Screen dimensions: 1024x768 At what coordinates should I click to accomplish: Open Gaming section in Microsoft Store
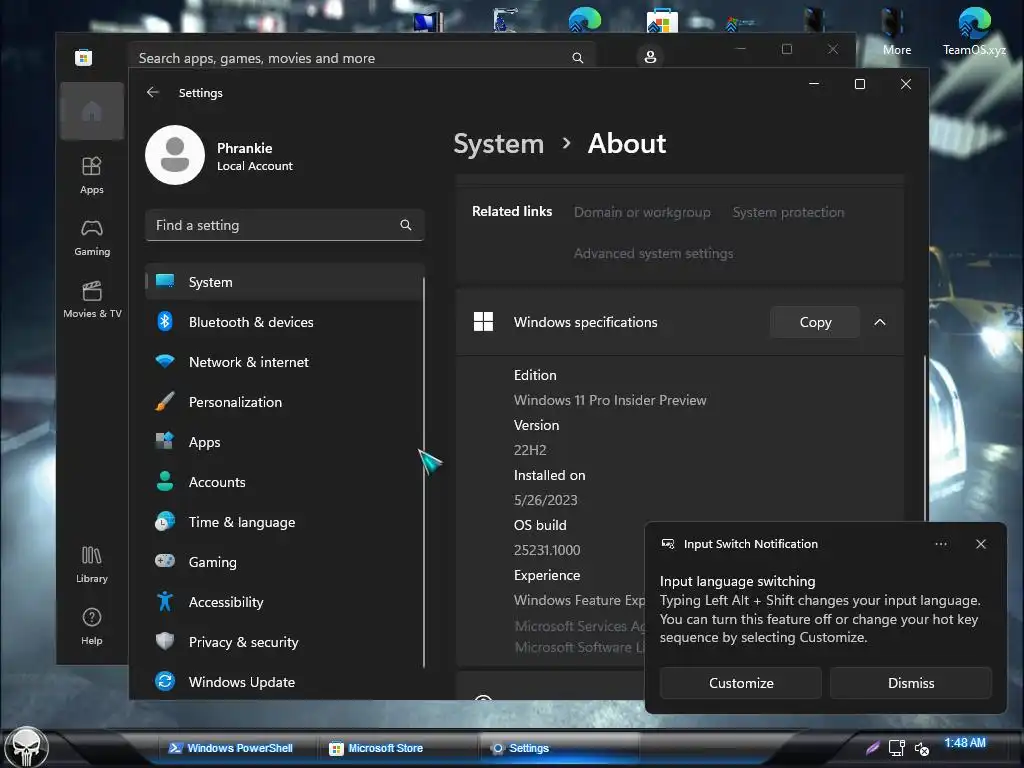click(91, 238)
